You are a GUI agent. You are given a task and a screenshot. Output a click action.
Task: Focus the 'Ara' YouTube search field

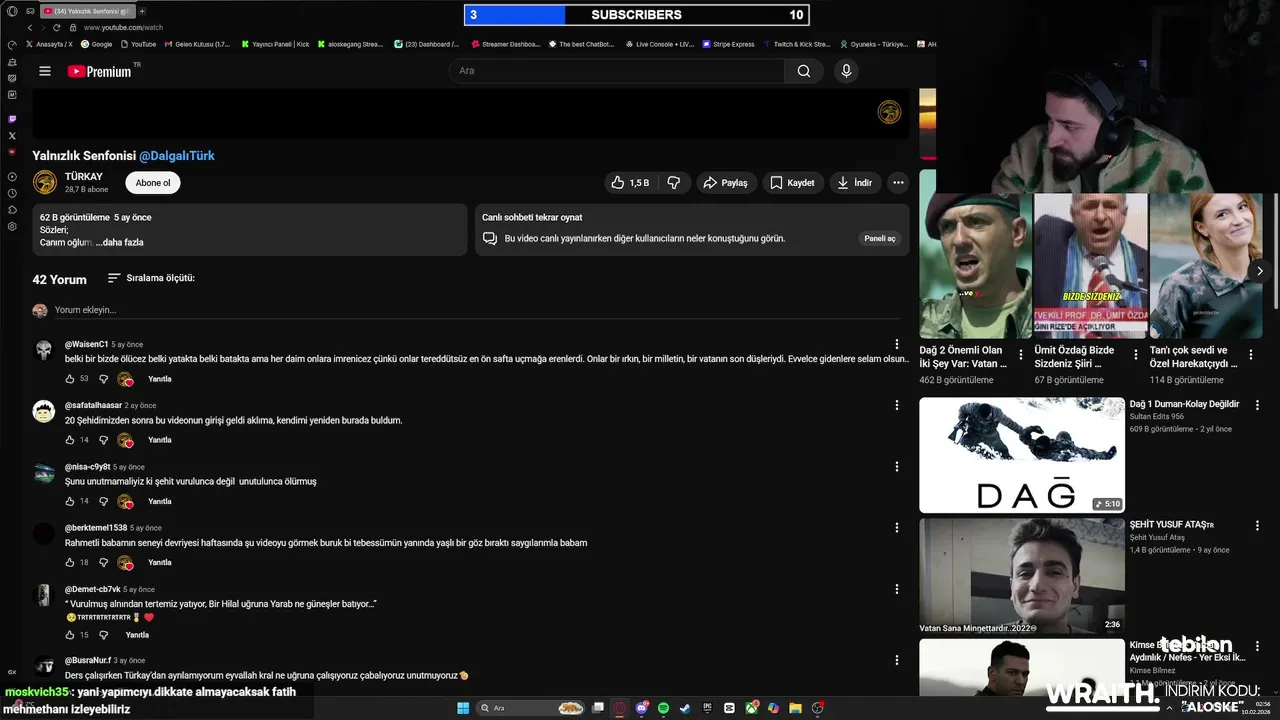pyautogui.click(x=617, y=71)
